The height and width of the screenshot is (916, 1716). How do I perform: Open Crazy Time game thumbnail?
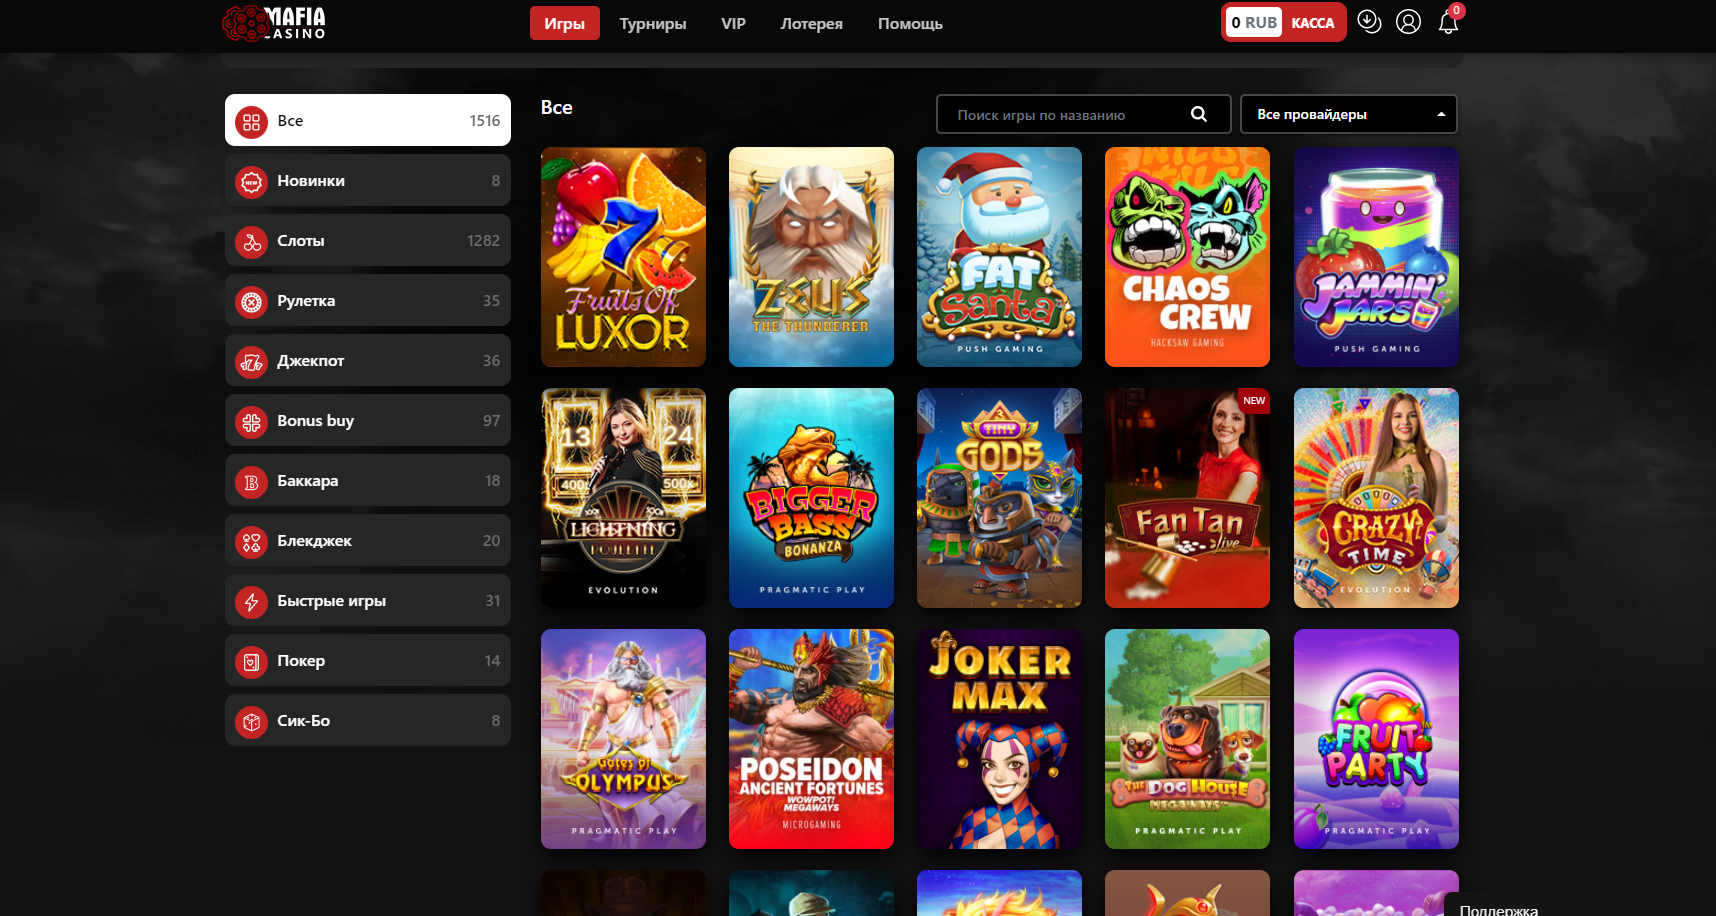tap(1376, 498)
